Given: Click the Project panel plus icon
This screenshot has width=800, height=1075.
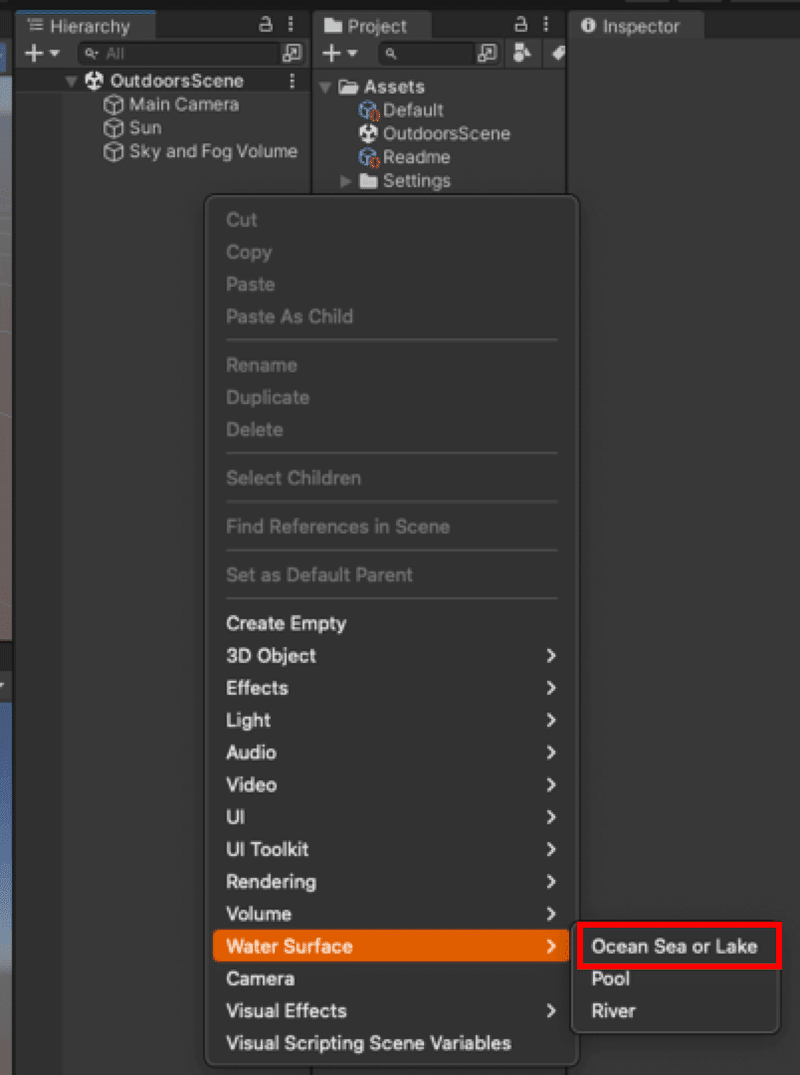Looking at the screenshot, I should (x=330, y=53).
